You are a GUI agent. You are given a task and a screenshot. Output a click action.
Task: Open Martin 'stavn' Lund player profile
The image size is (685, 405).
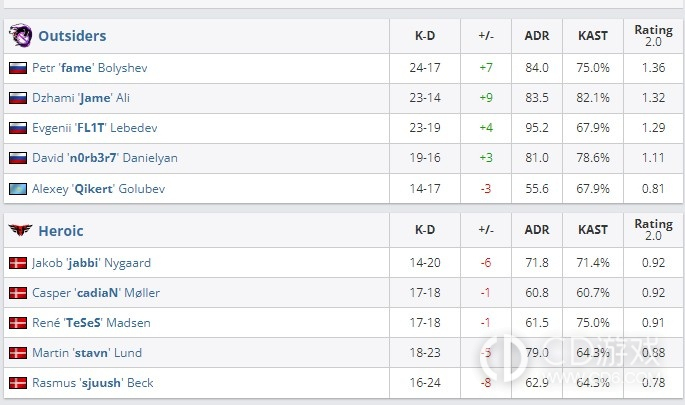click(x=87, y=353)
